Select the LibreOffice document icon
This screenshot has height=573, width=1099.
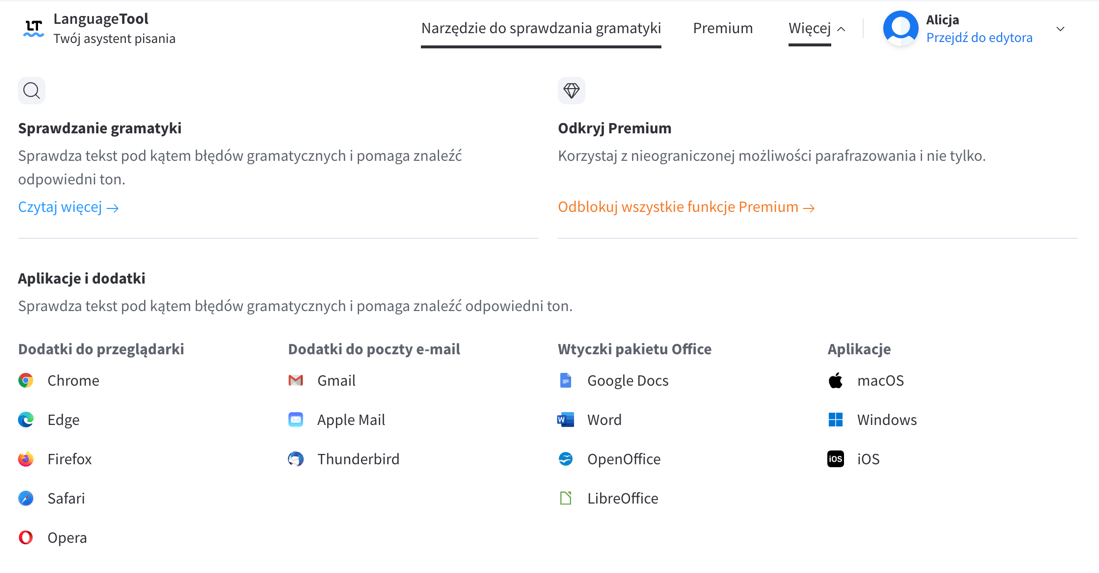point(566,498)
